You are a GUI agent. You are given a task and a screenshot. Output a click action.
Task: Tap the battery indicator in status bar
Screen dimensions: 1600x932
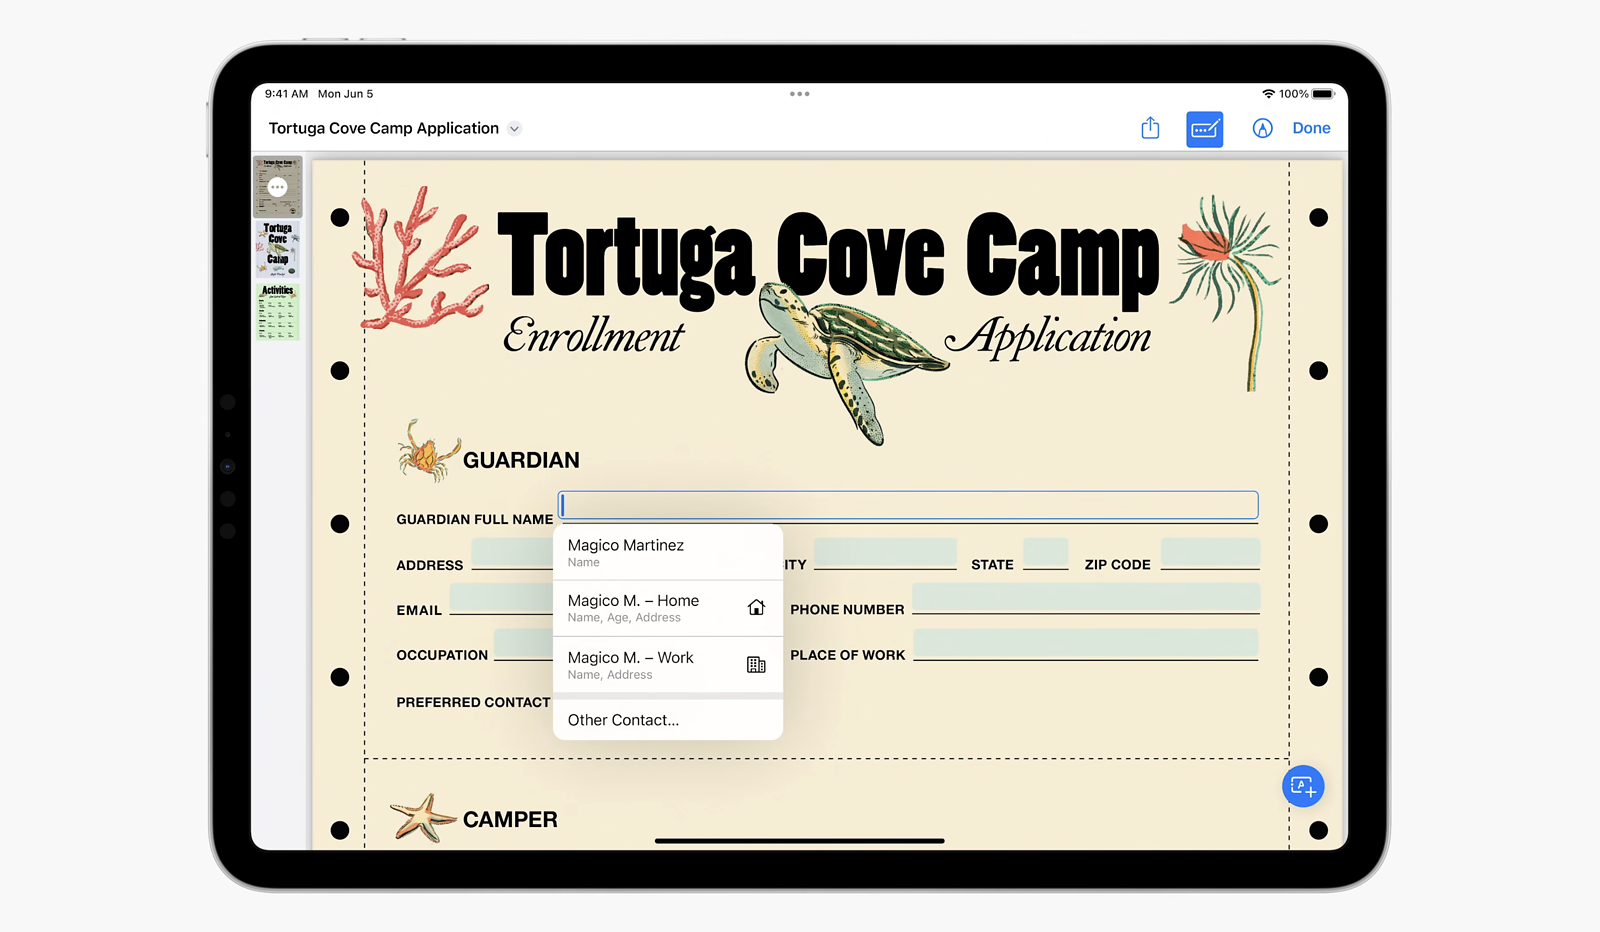click(x=1323, y=94)
